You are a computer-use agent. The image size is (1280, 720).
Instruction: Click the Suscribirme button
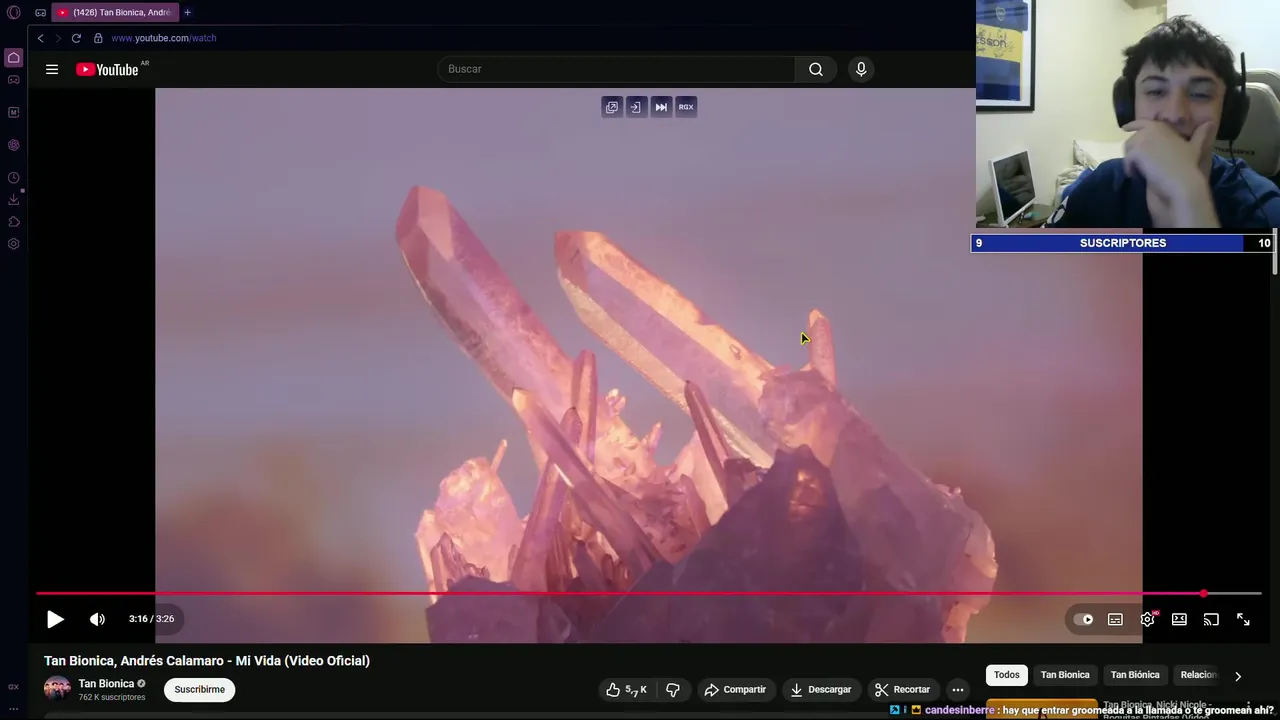coord(199,689)
